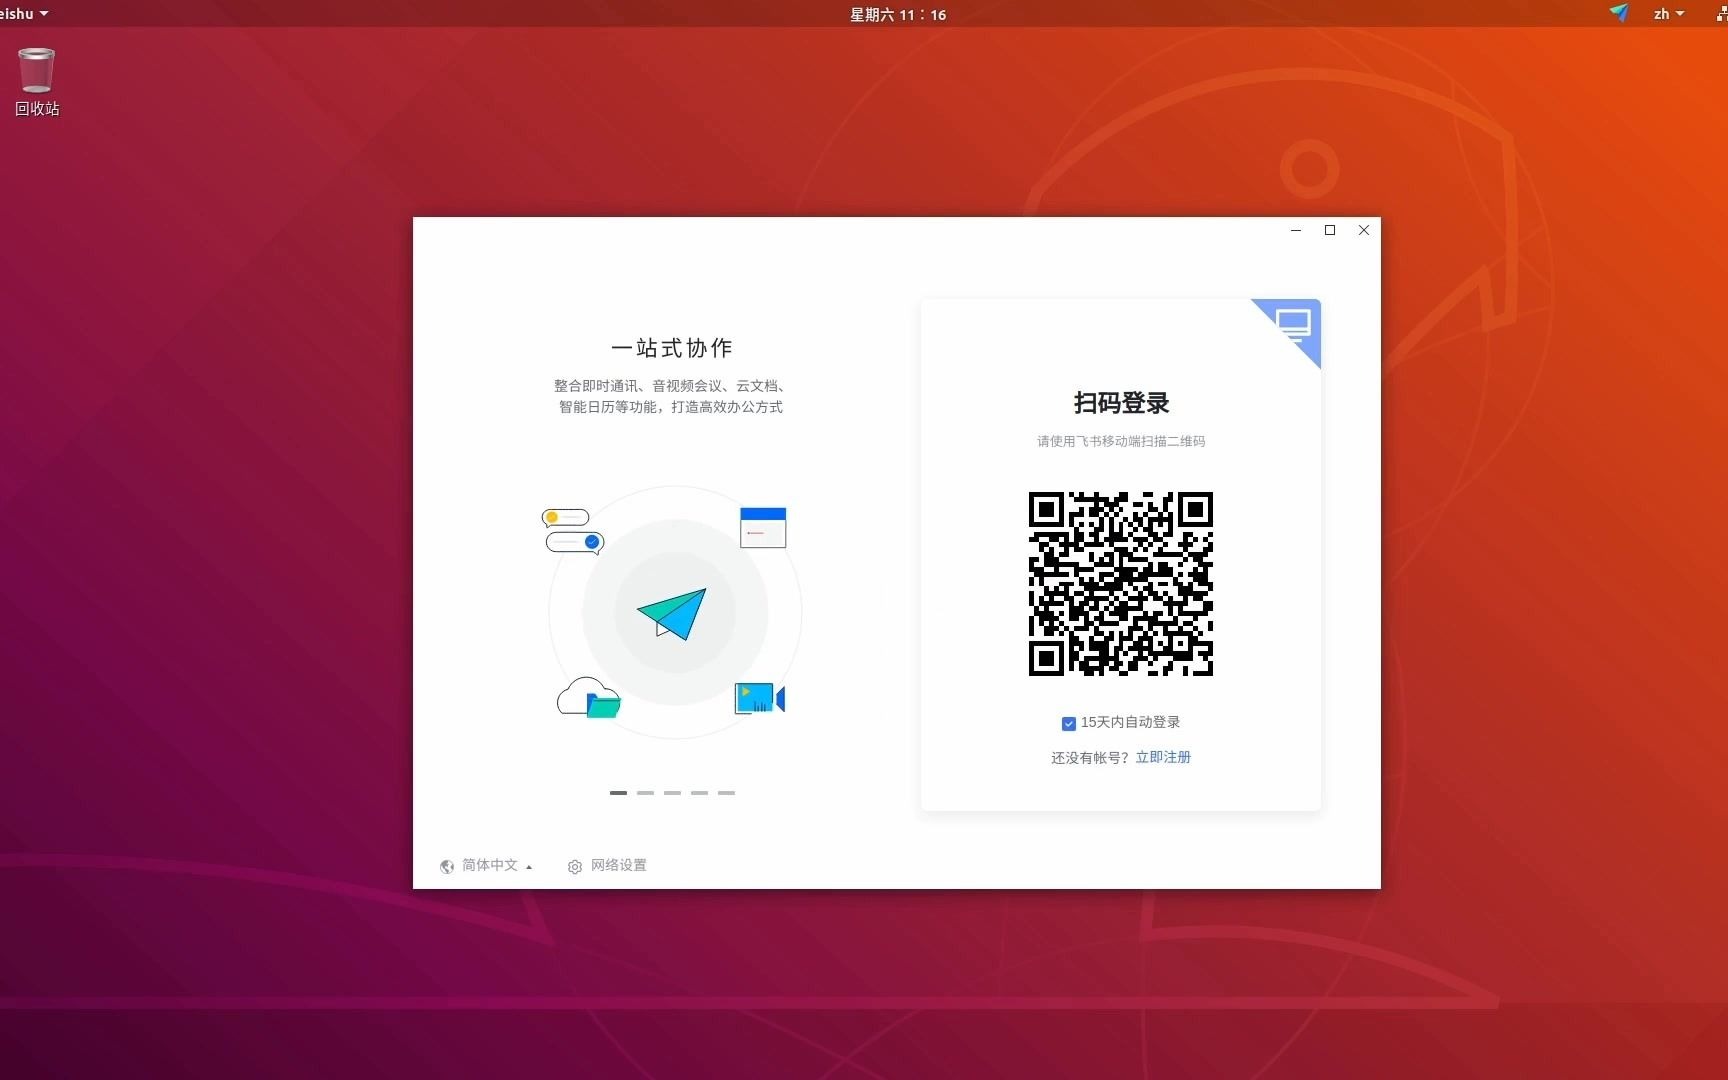This screenshot has height=1080, width=1728.
Task: Open the zh input method dropdown
Action: pos(1668,14)
